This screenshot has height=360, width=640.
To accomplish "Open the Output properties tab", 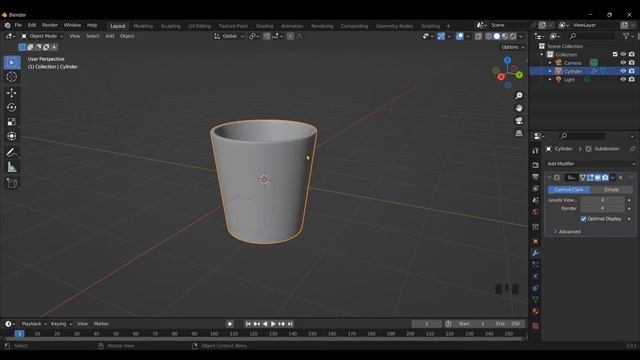I will pyautogui.click(x=536, y=177).
